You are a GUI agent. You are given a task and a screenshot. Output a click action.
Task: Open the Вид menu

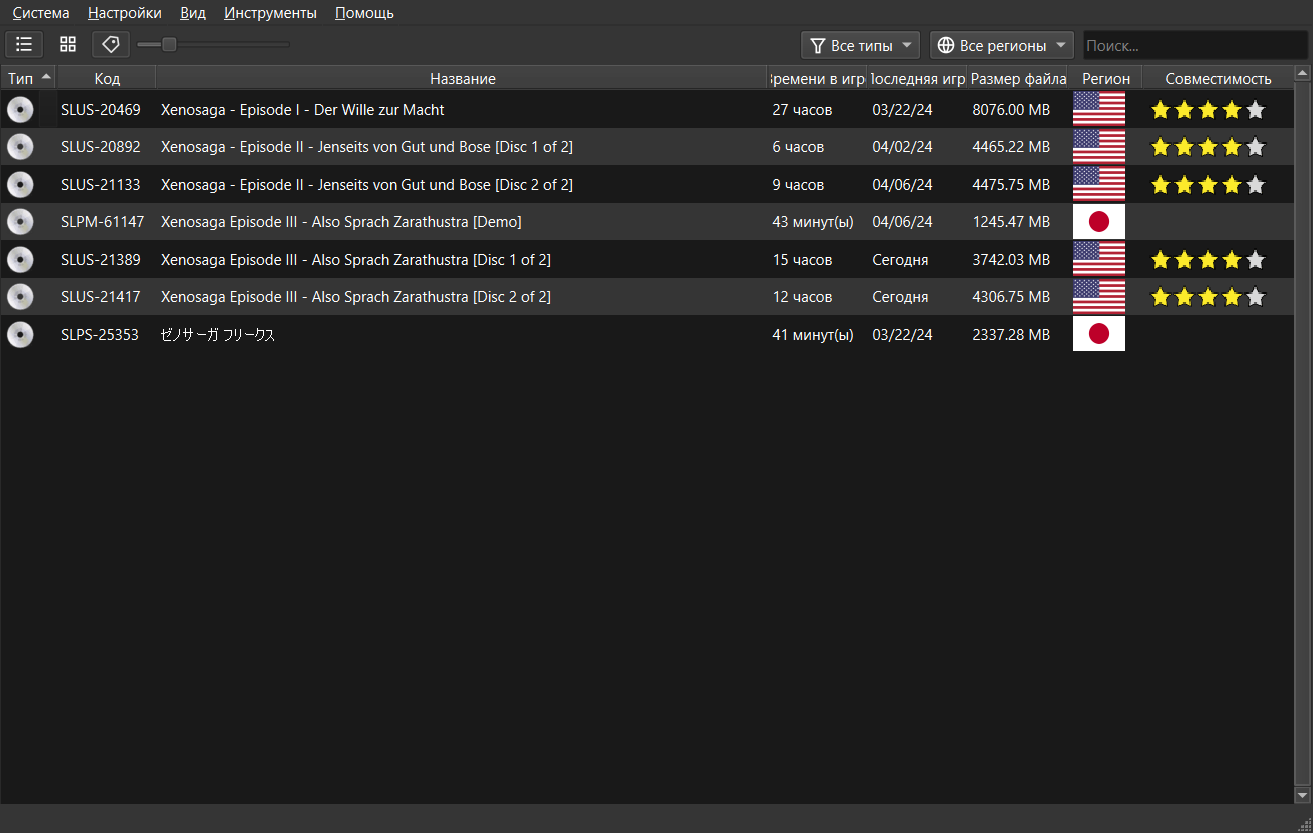(193, 13)
